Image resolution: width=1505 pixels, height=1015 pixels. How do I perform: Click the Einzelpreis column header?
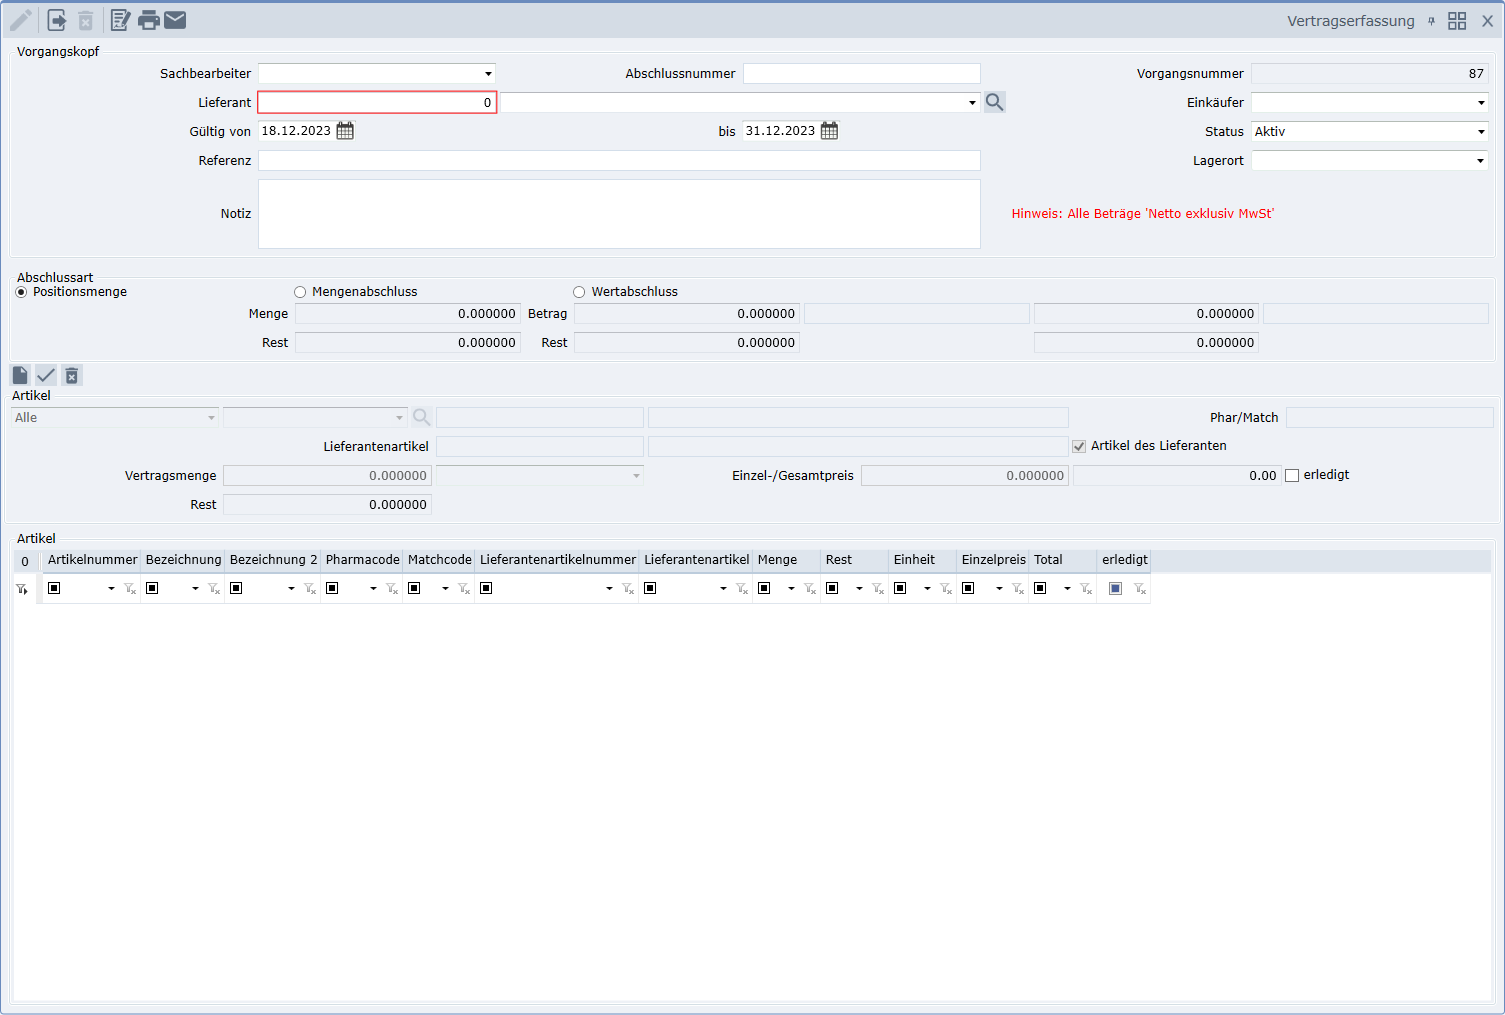tap(993, 560)
